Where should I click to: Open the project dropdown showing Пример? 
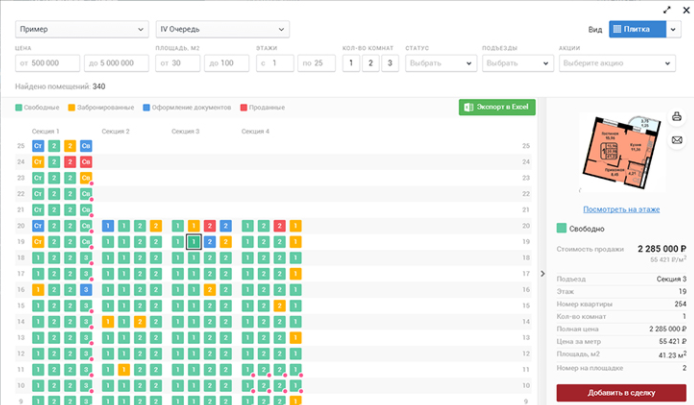pos(82,29)
